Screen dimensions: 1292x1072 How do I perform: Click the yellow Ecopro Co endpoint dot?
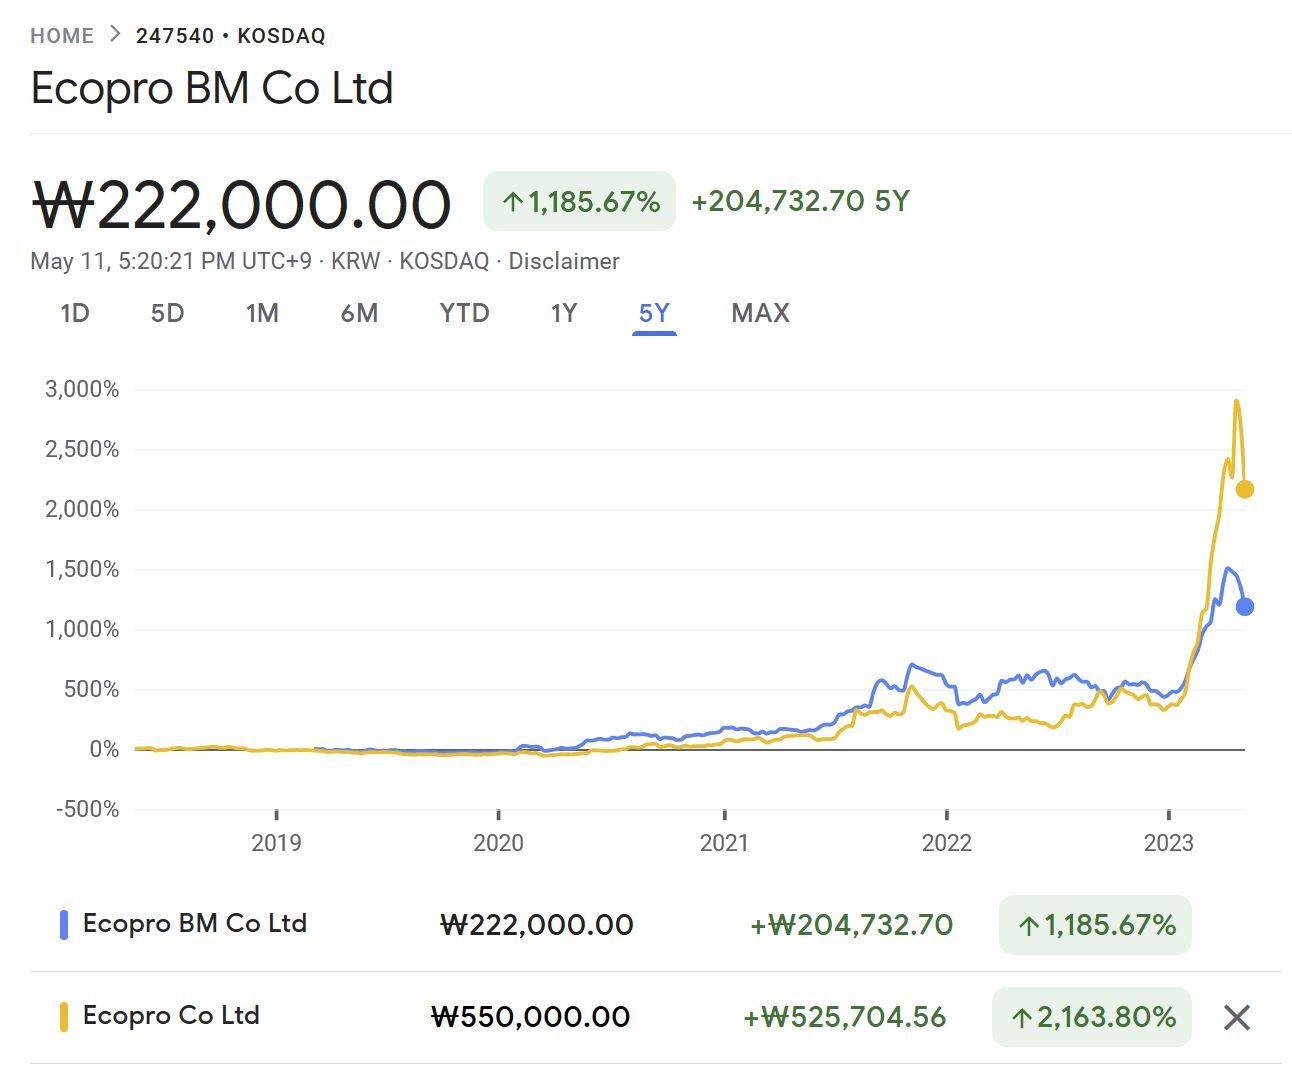pos(1244,489)
